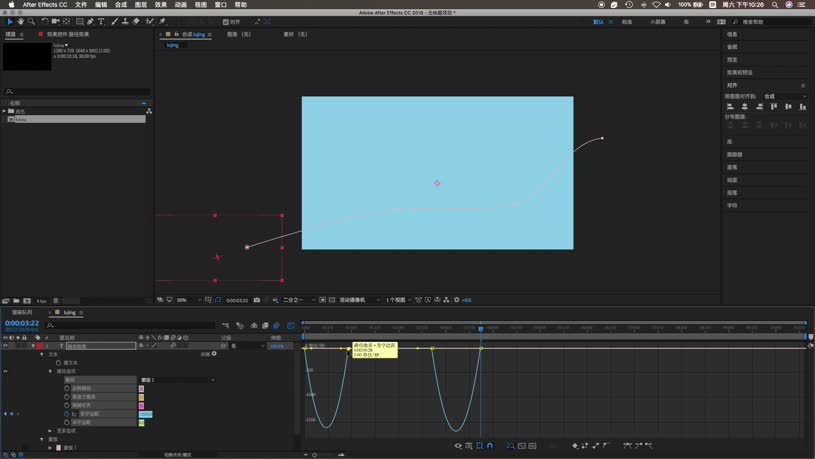The image size is (815, 459).
Task: Expand the More Options group
Action: click(50, 431)
